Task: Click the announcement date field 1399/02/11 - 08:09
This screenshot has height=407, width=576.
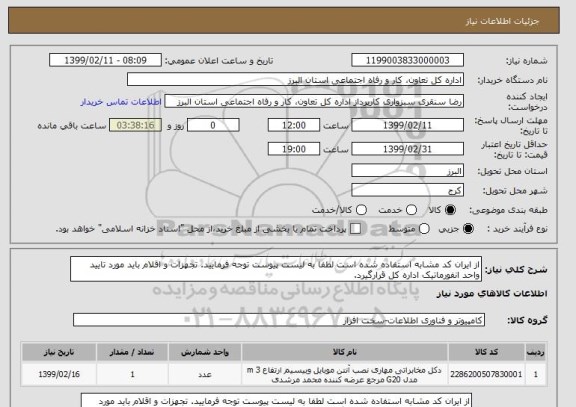Action: point(105,60)
